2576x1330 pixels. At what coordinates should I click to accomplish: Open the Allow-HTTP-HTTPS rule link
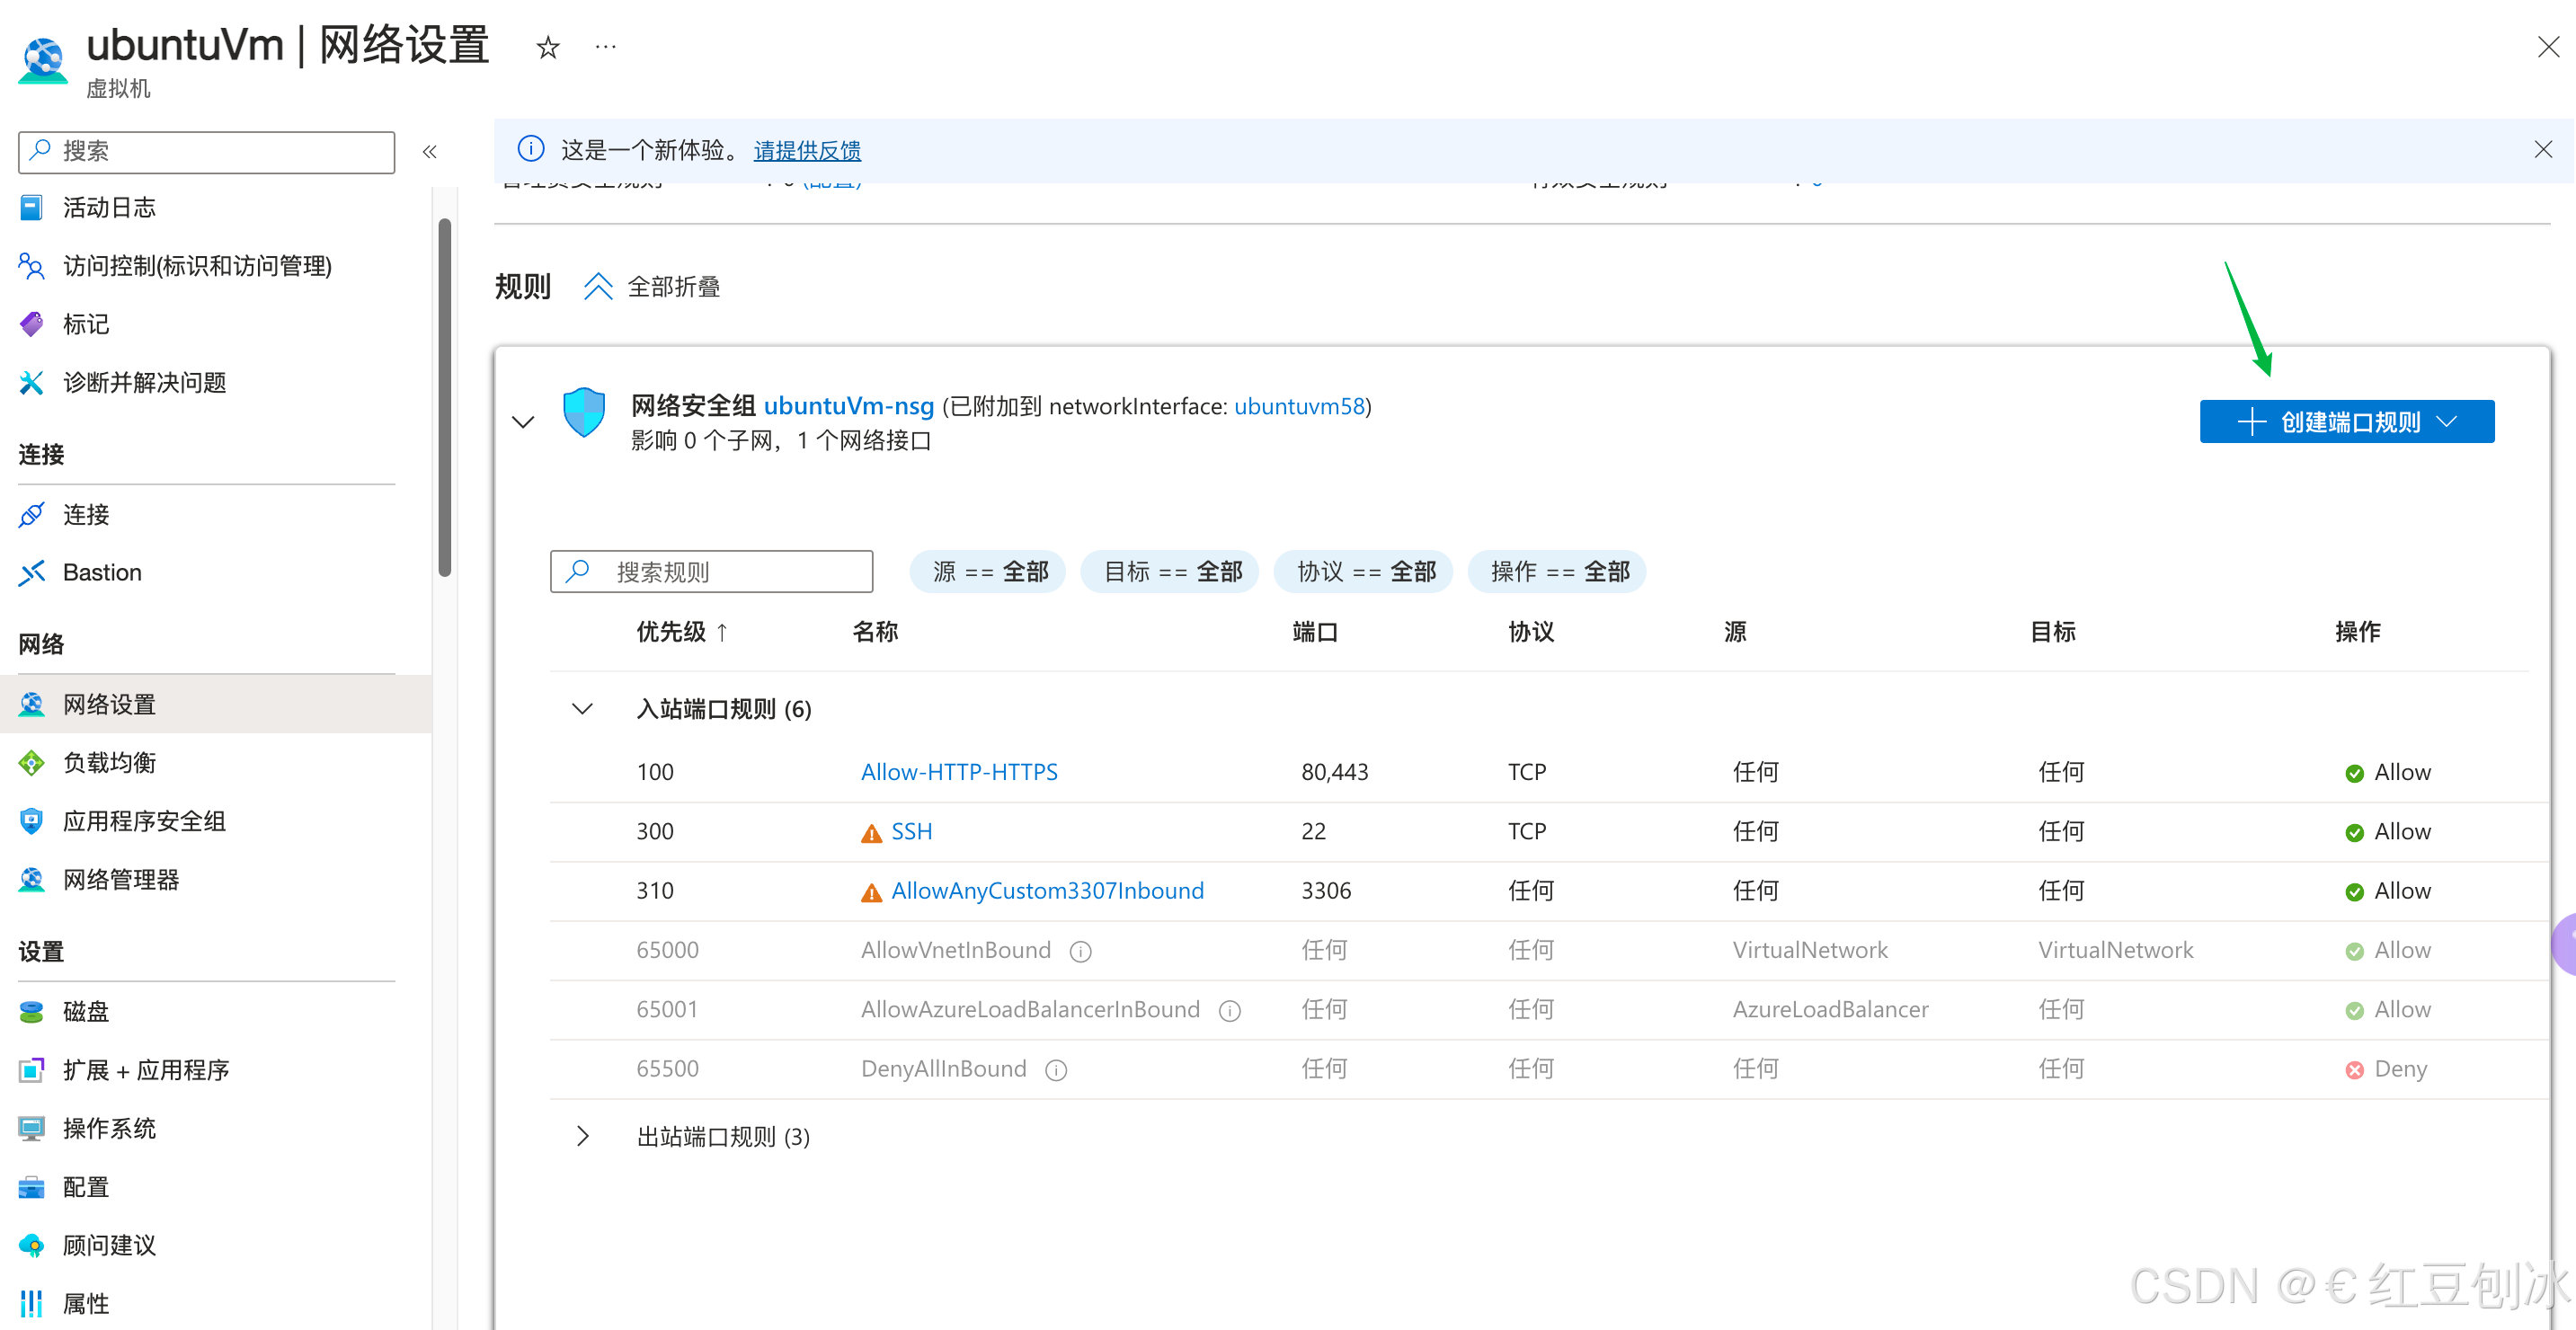[958, 773]
